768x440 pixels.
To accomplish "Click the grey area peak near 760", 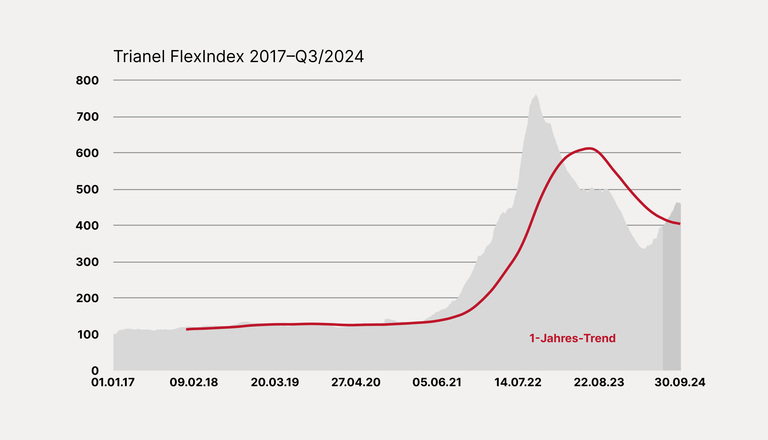I will pos(535,96).
